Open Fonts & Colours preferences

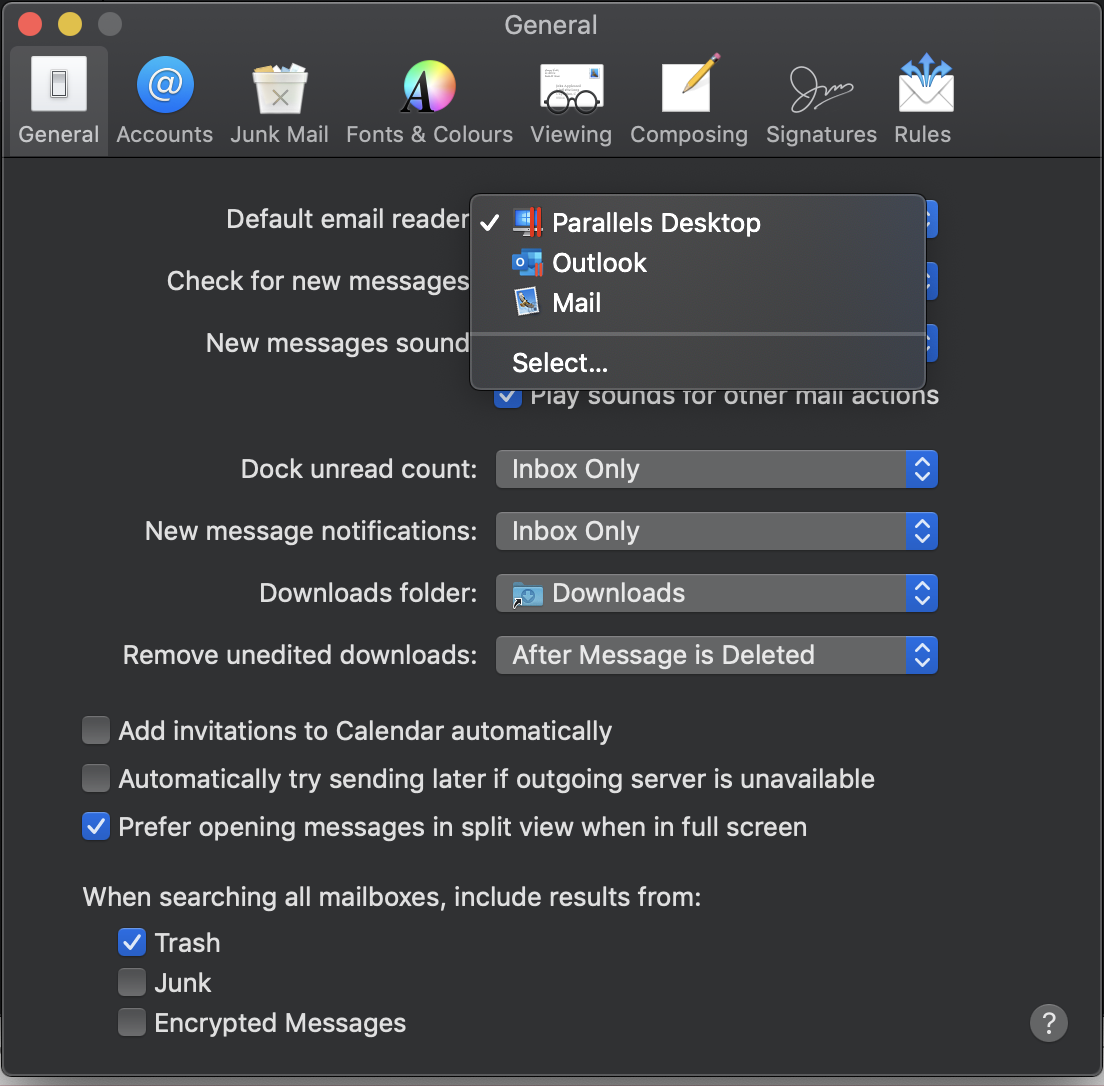pos(429,102)
